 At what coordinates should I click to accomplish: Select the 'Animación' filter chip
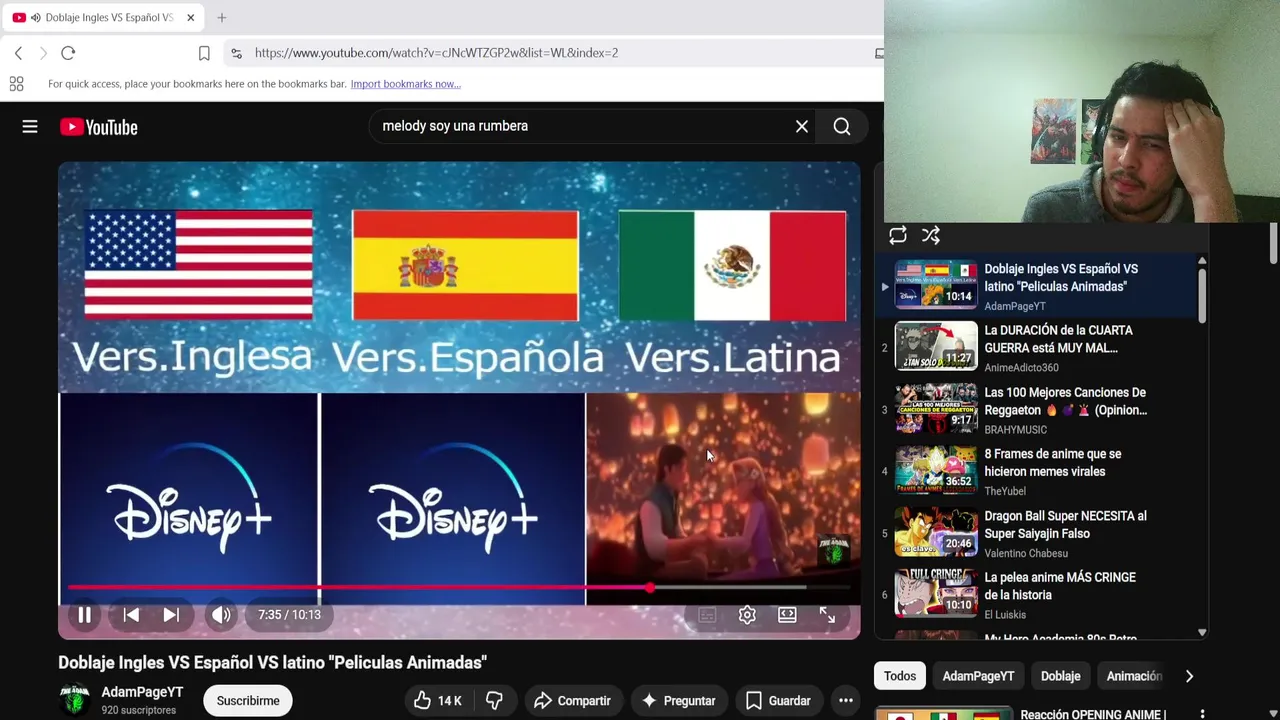tap(1133, 676)
